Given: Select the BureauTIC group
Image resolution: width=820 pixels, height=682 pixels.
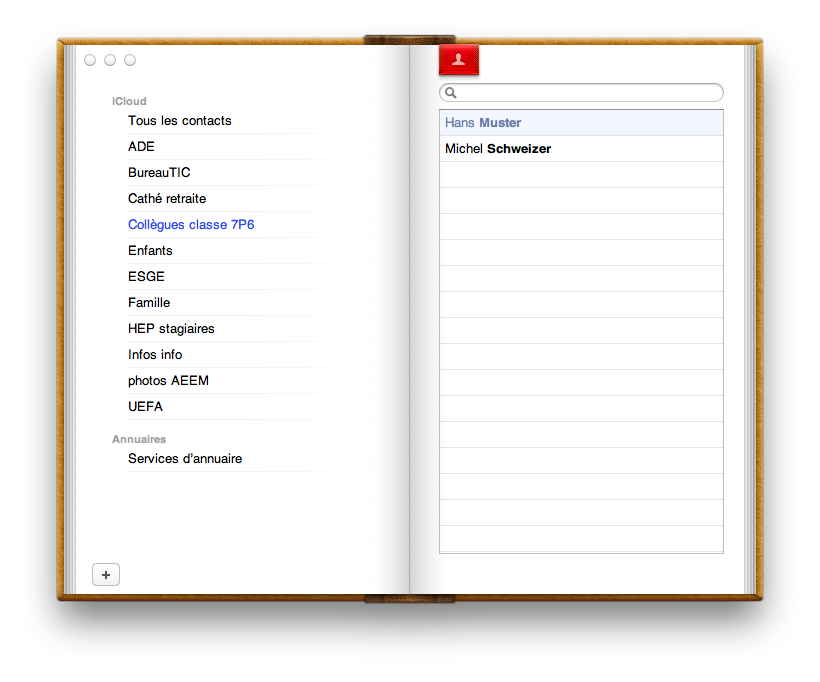Looking at the screenshot, I should pyautogui.click(x=159, y=173).
